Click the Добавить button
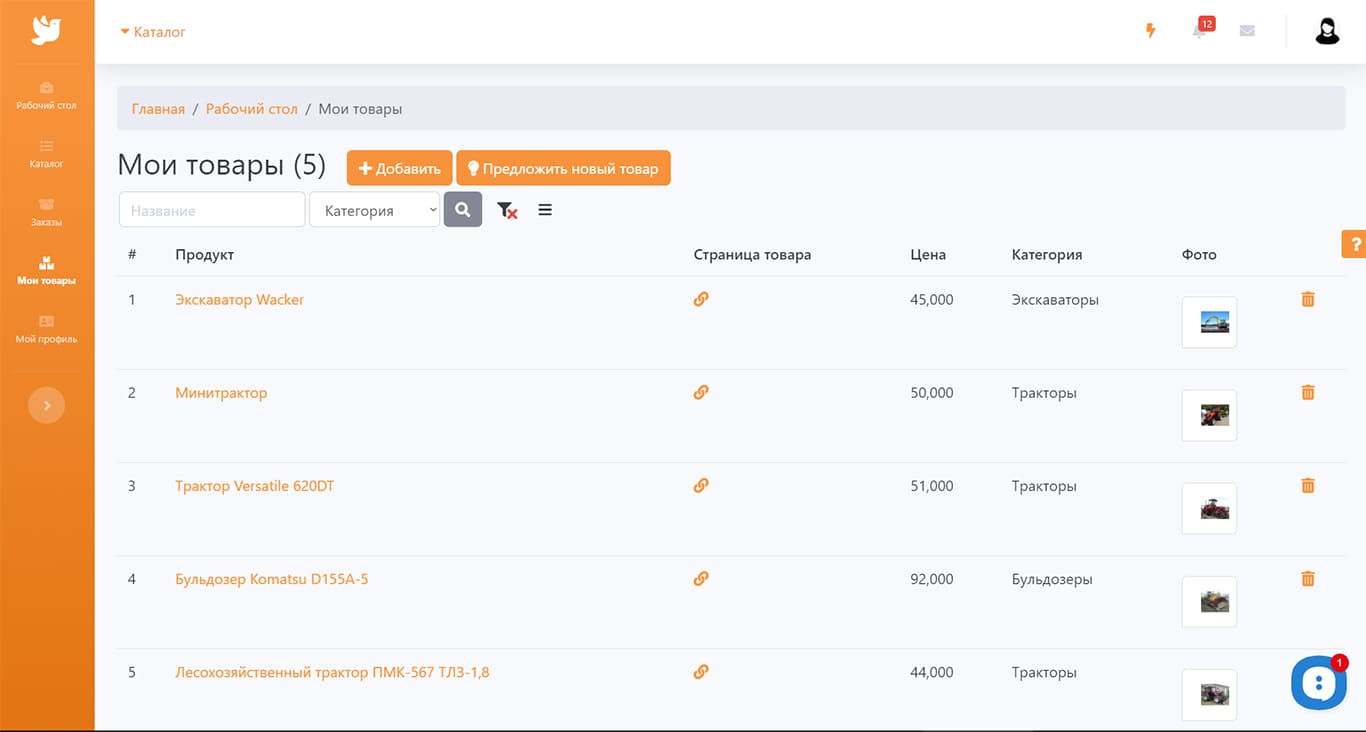 [399, 168]
